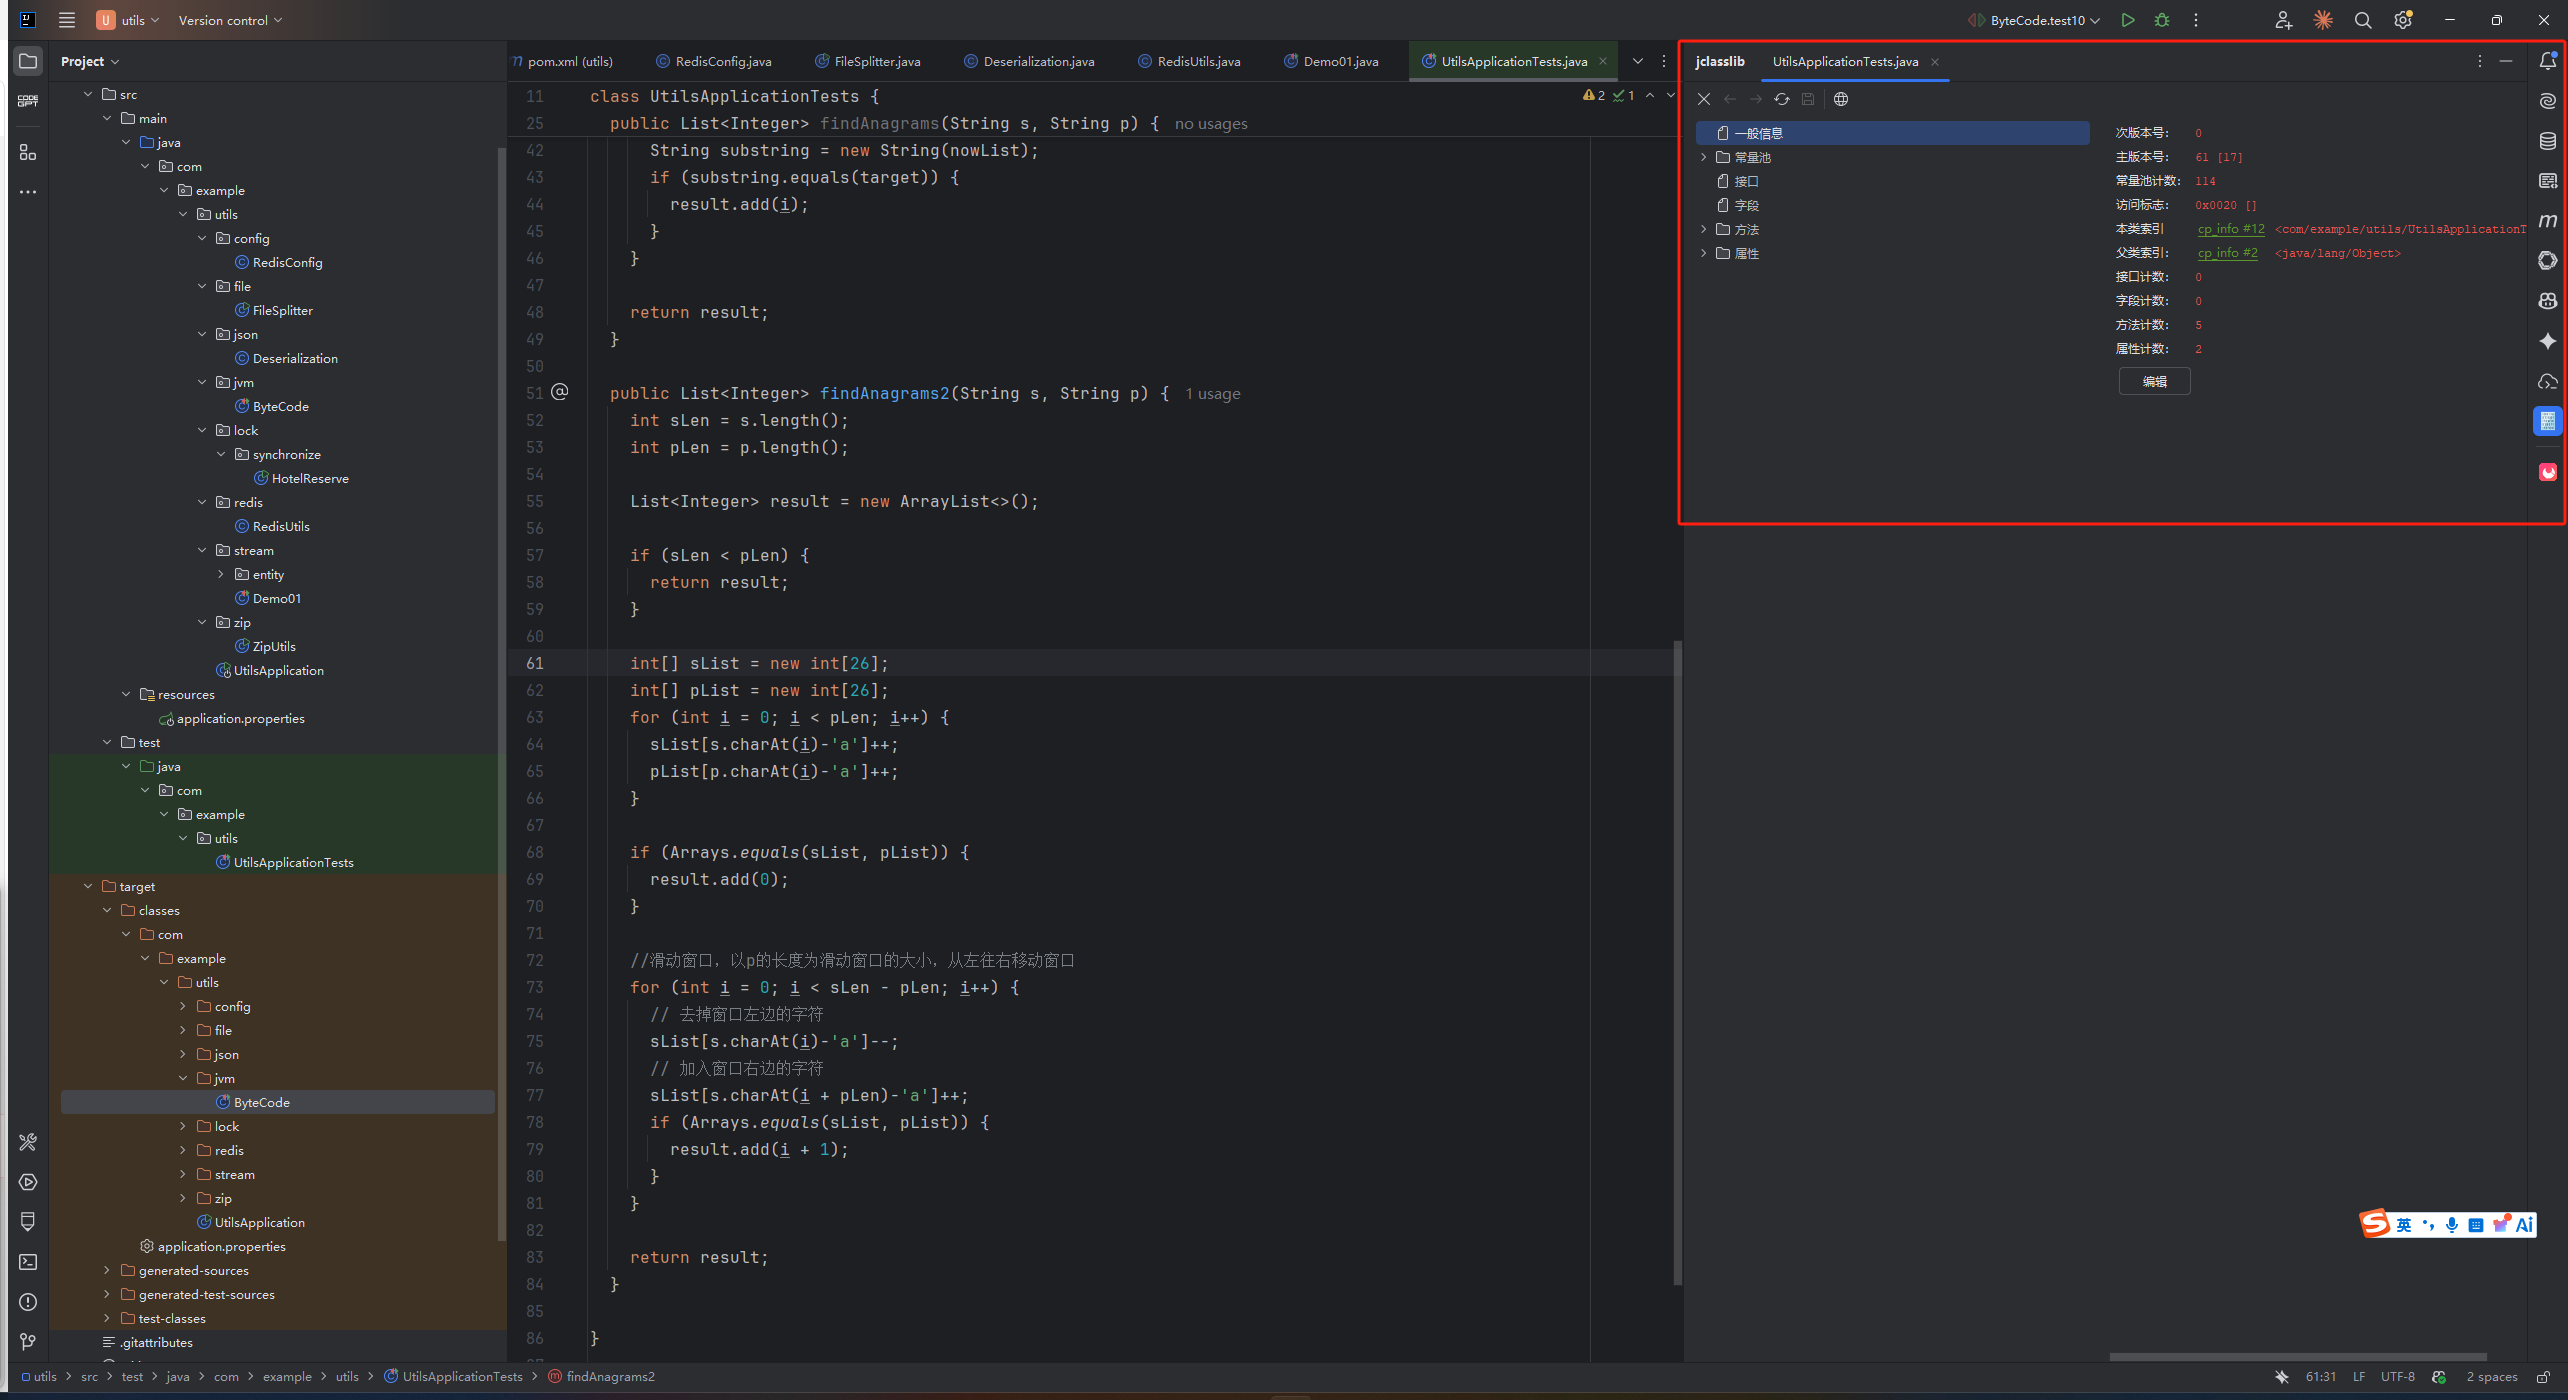
Task: Open the Maven tool window m icon
Action: 2548,221
